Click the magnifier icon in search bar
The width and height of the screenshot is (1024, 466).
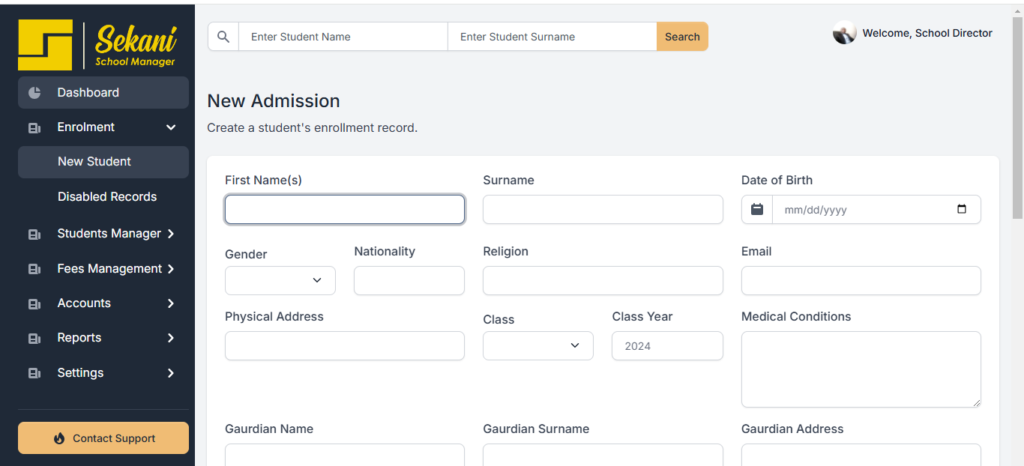tap(223, 37)
